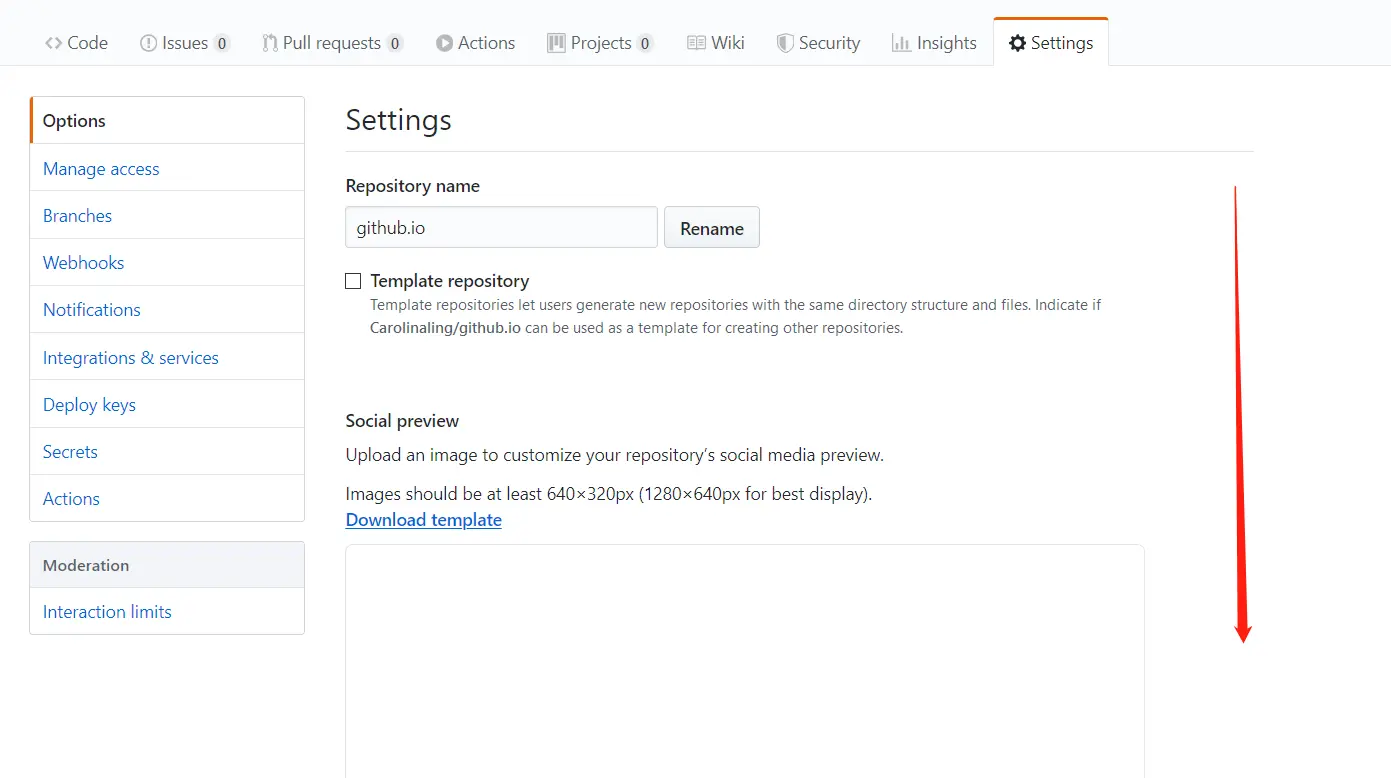Click the Issues exclamation icon
Screen dimensions: 1391x778
click(148, 43)
